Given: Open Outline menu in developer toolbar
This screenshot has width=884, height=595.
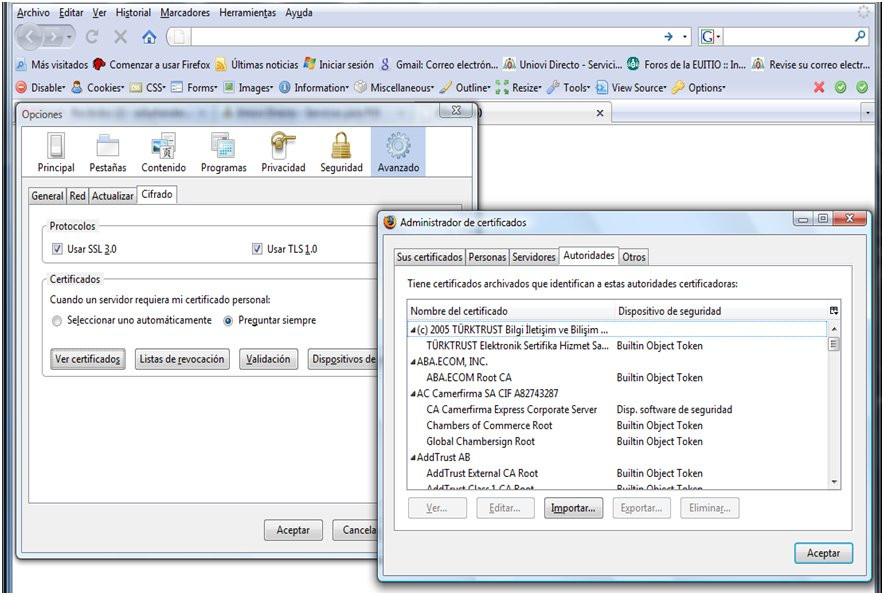Looking at the screenshot, I should 466,87.
